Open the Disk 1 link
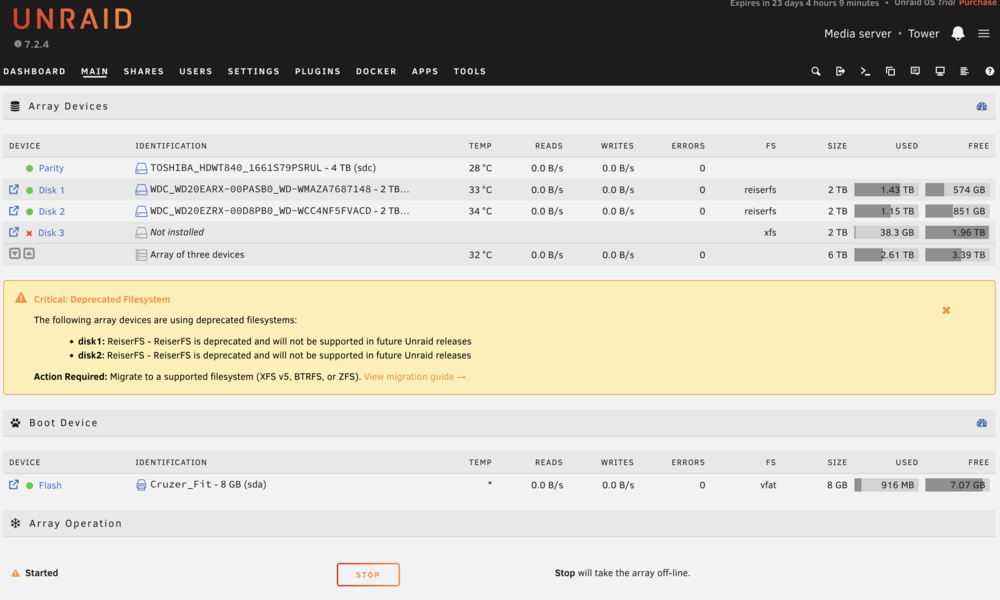1000x600 pixels. [51, 190]
